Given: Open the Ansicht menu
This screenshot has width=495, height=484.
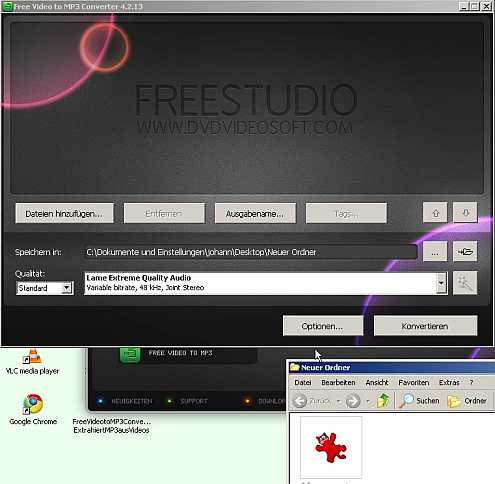Looking at the screenshot, I should (377, 383).
